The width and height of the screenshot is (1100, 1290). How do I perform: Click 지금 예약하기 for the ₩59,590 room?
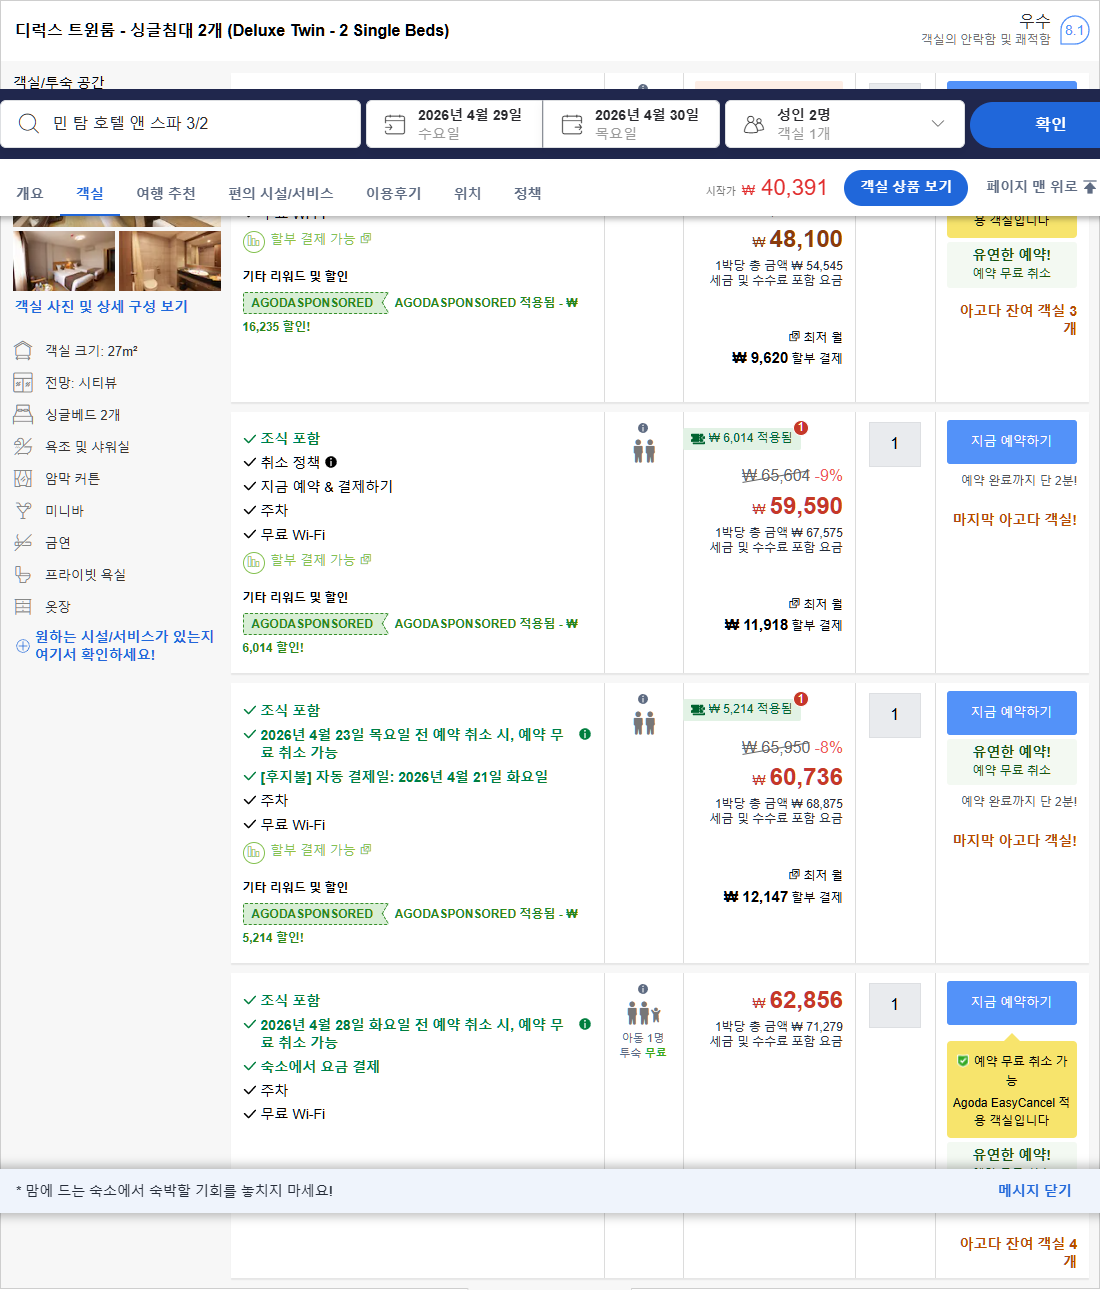click(x=1011, y=441)
